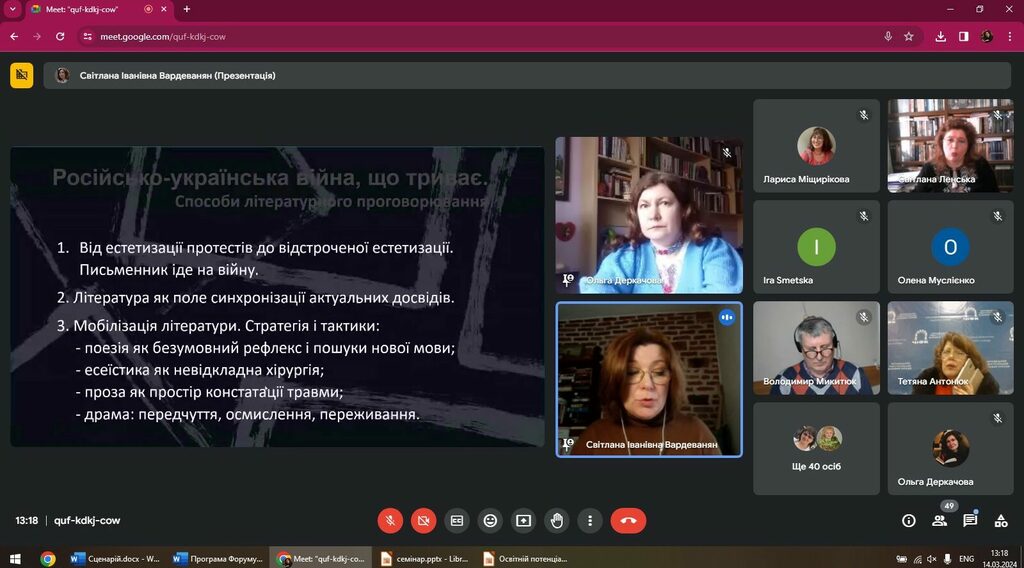The image size is (1024, 568).
Task: Toggle closed captions
Action: [457, 520]
